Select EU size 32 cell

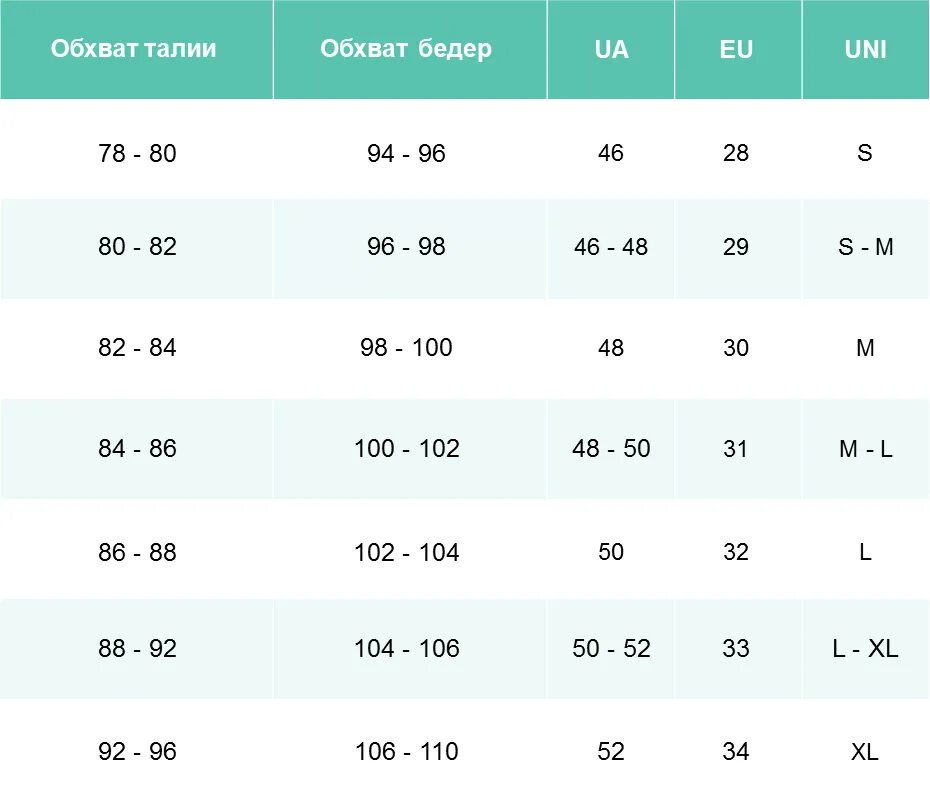[735, 552]
